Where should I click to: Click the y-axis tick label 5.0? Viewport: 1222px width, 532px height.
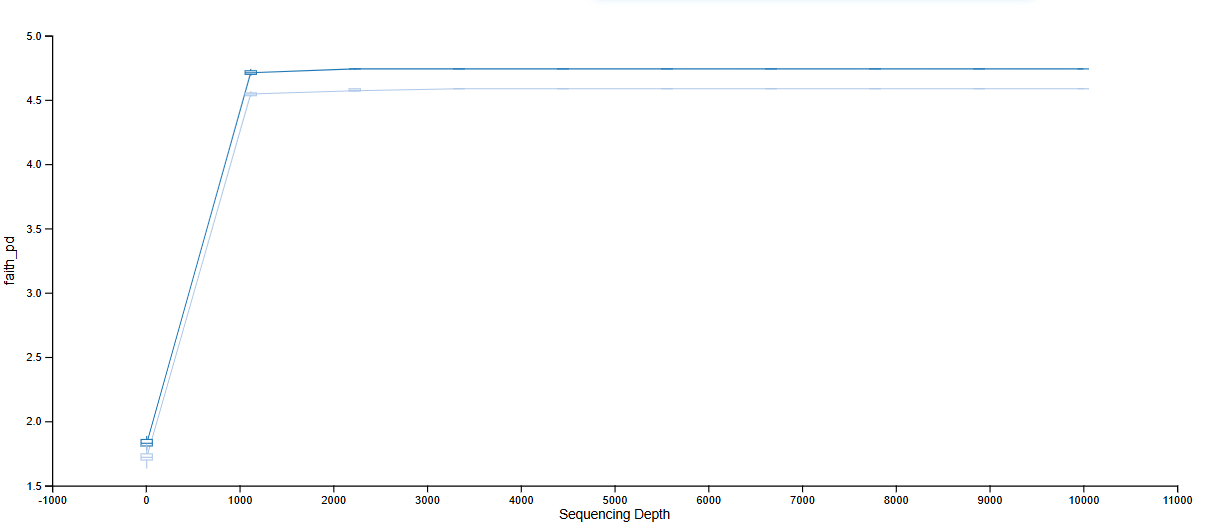click(34, 37)
